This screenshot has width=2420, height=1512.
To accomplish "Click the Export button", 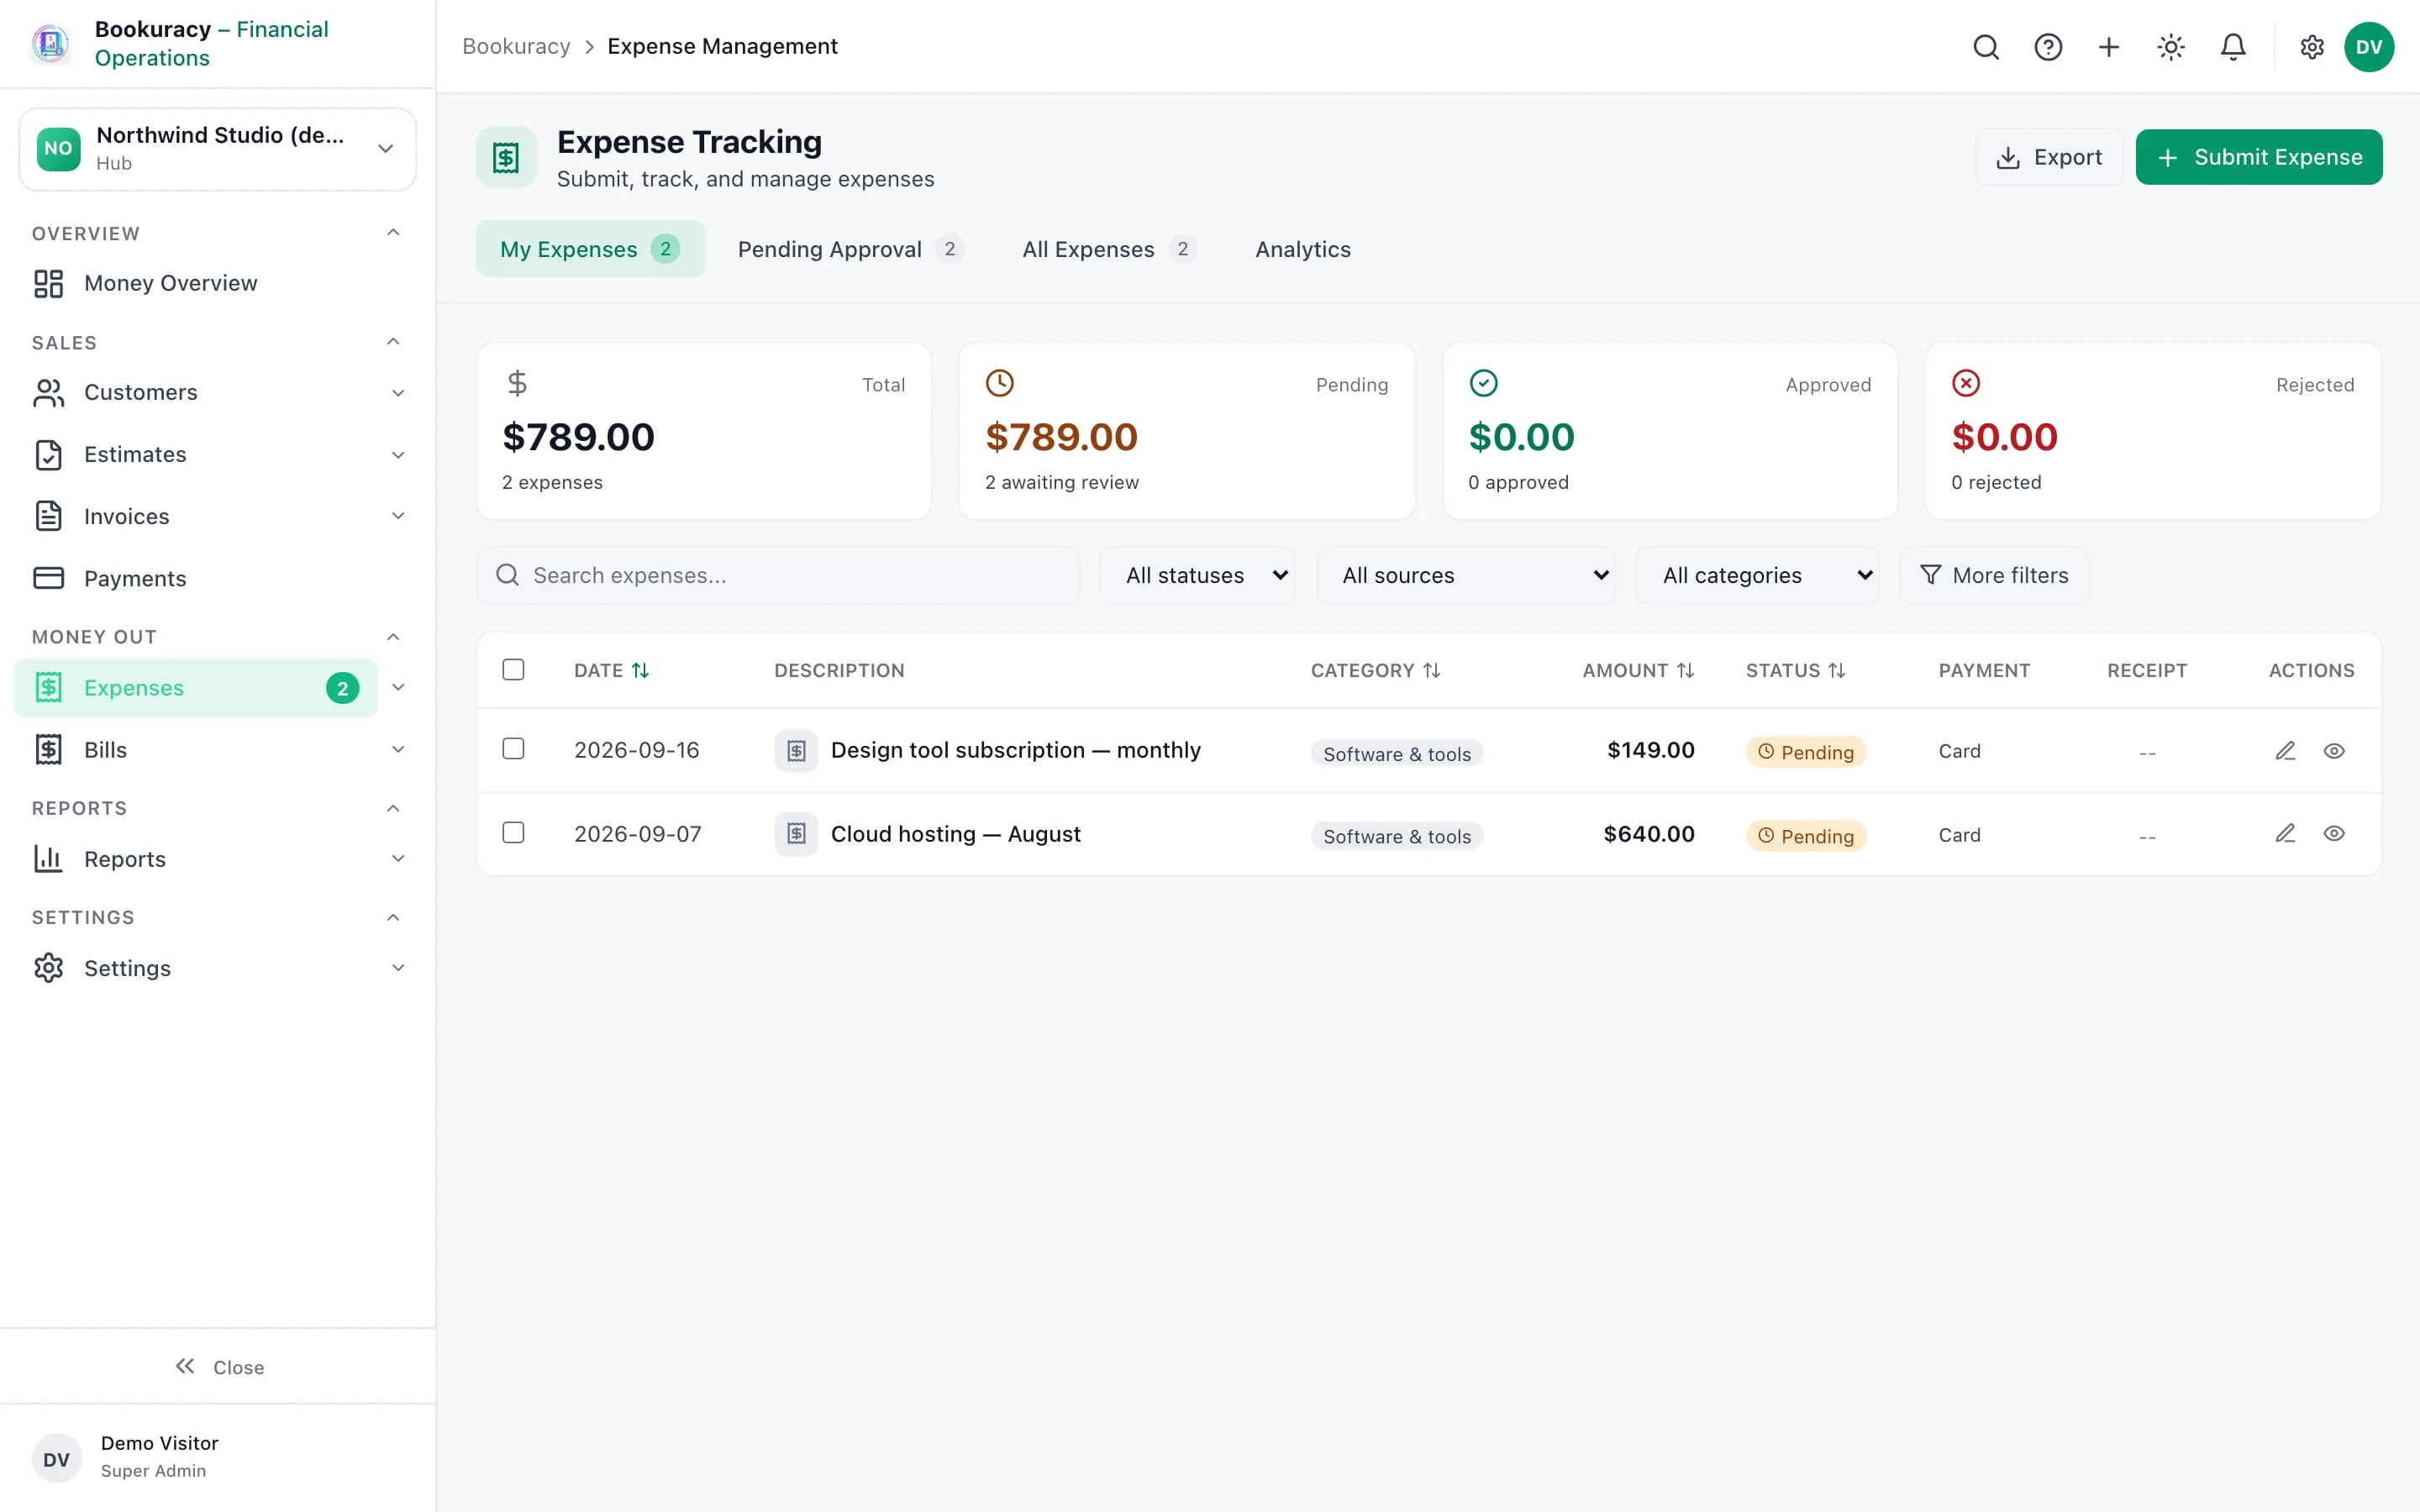I will 2049,157.
